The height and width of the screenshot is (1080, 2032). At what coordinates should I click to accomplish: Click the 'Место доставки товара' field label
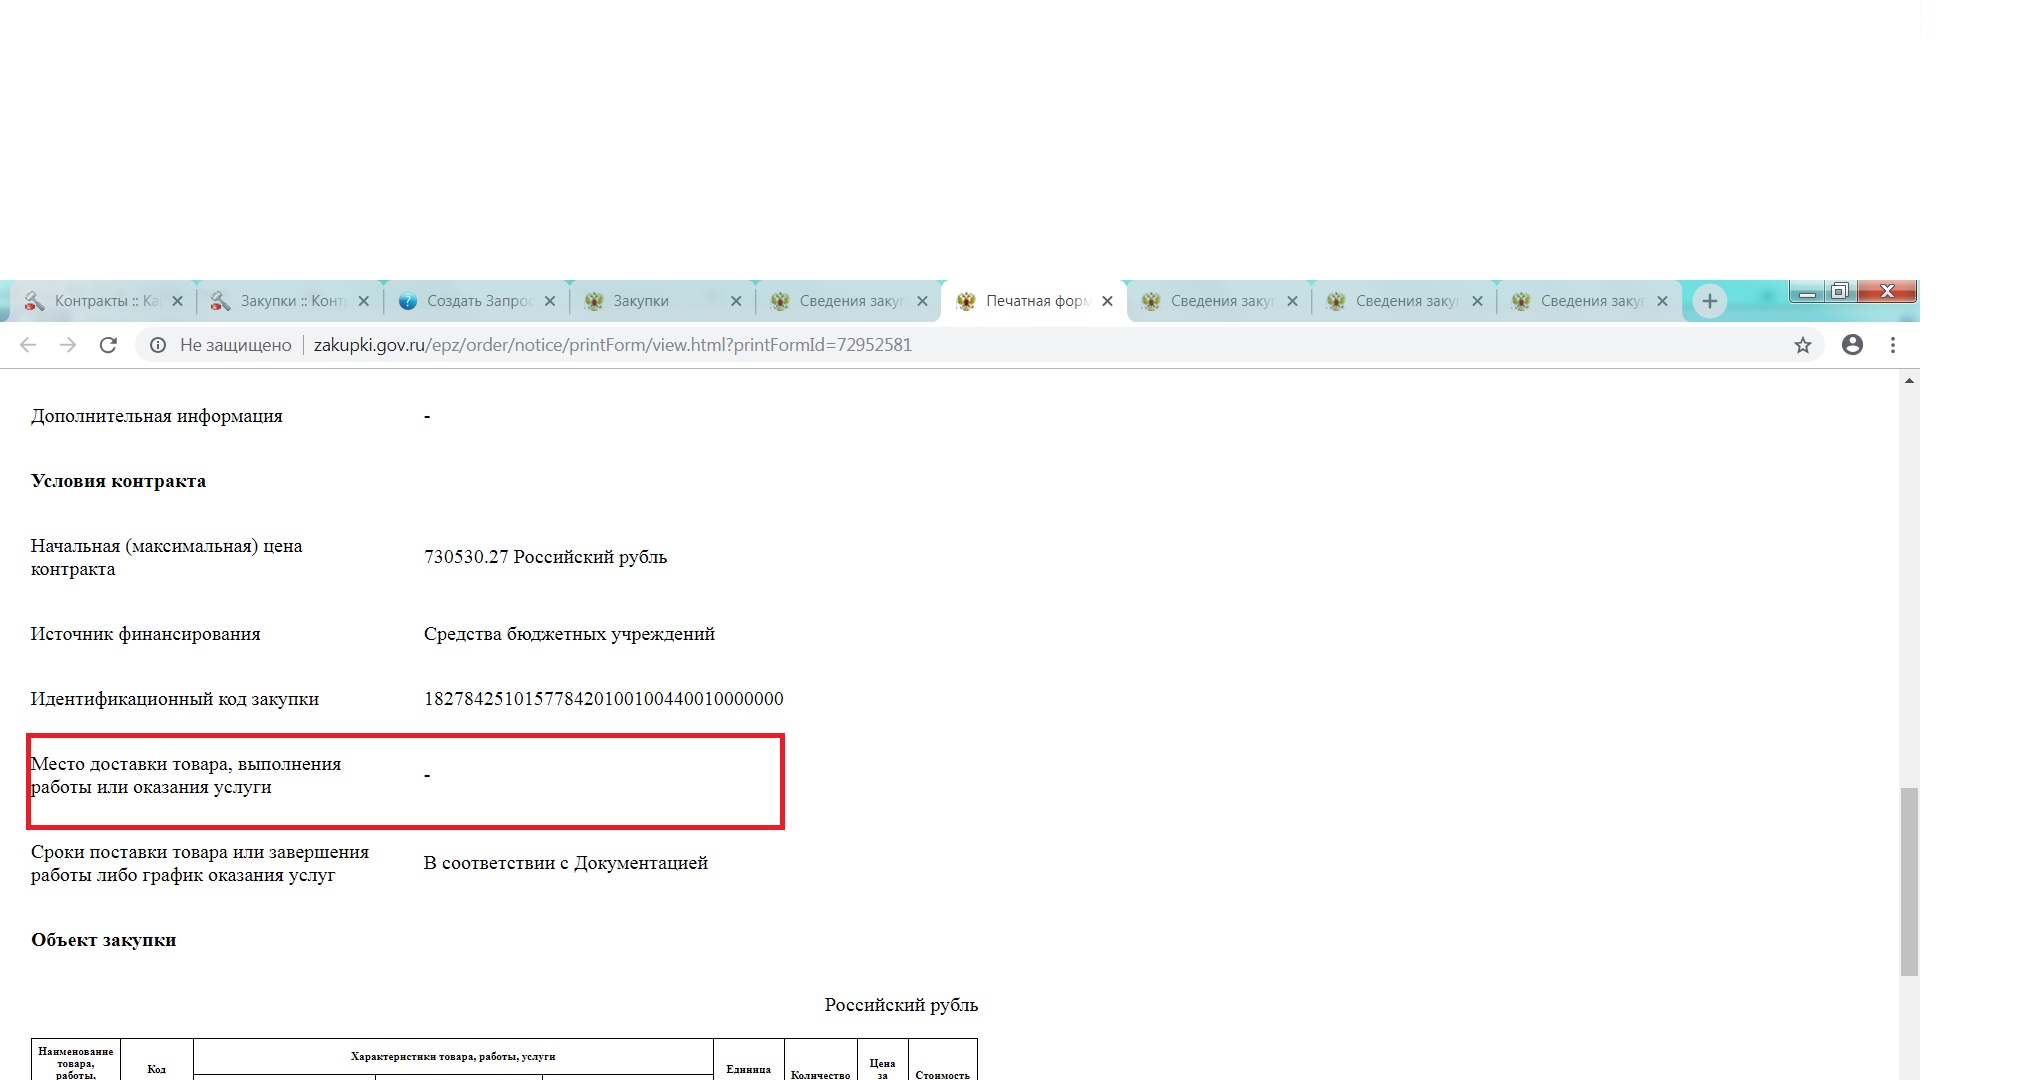[x=186, y=775]
